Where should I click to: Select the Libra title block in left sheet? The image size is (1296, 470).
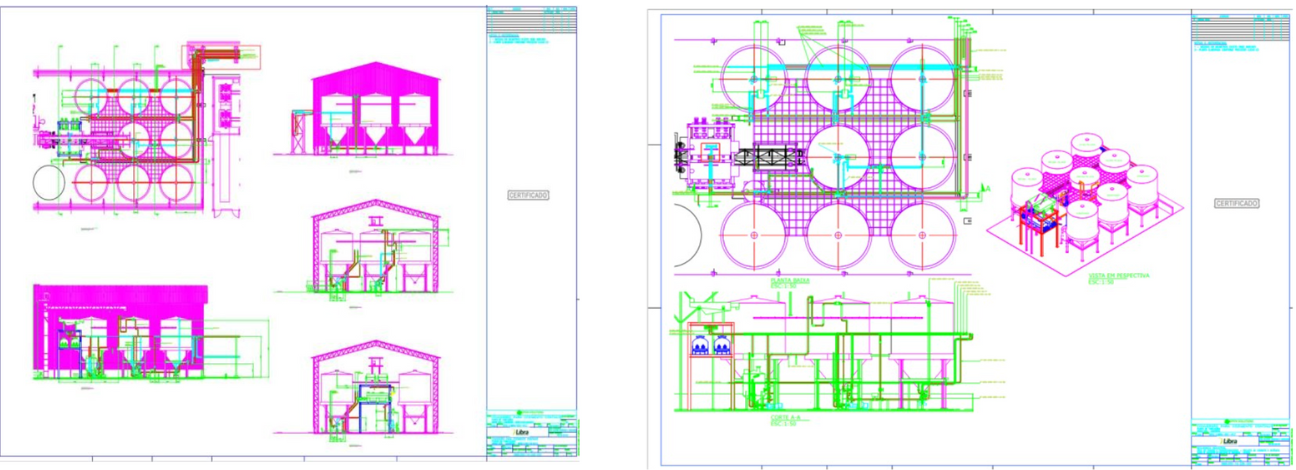click(531, 434)
